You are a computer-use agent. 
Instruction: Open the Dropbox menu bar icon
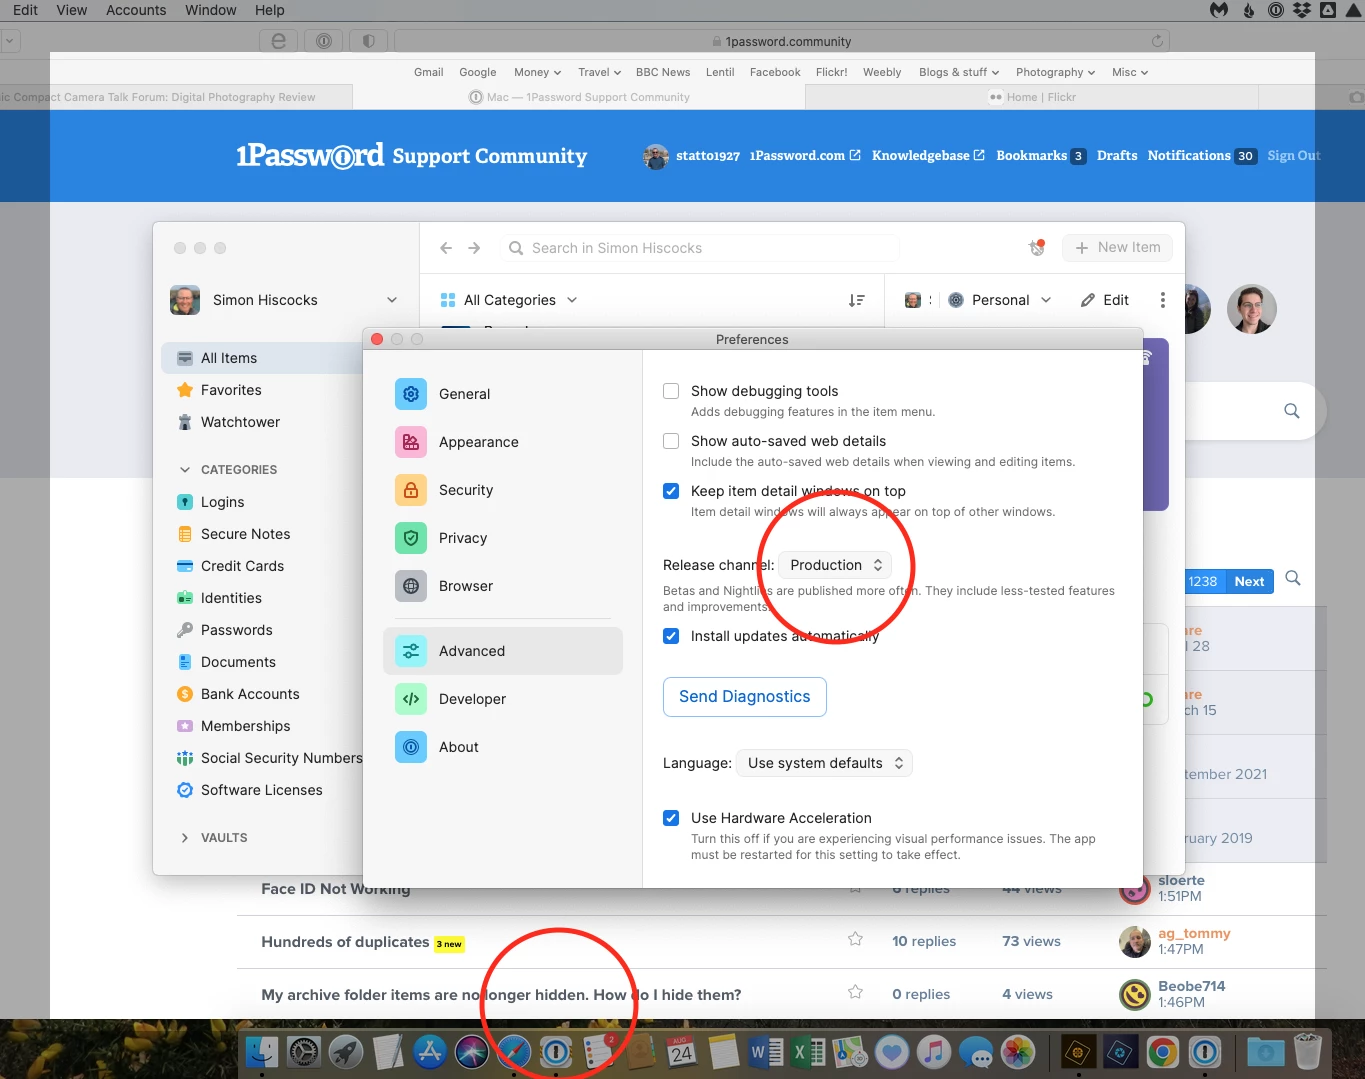[1302, 10]
